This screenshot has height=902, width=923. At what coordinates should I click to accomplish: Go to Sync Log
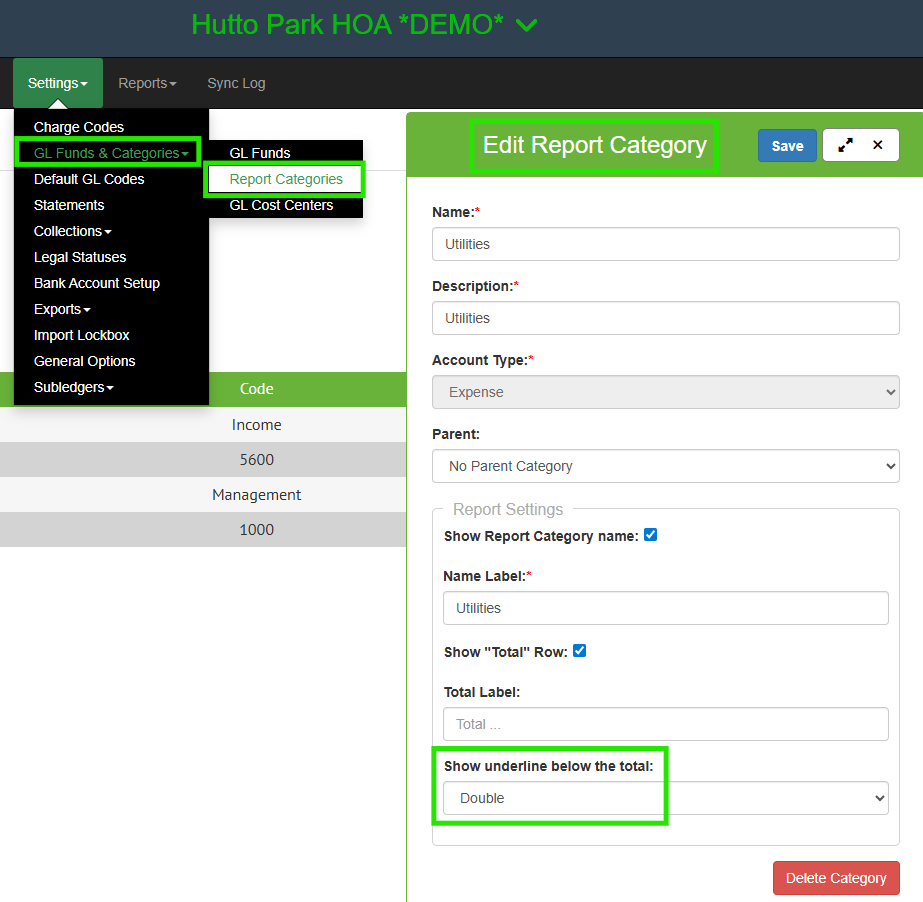(236, 83)
